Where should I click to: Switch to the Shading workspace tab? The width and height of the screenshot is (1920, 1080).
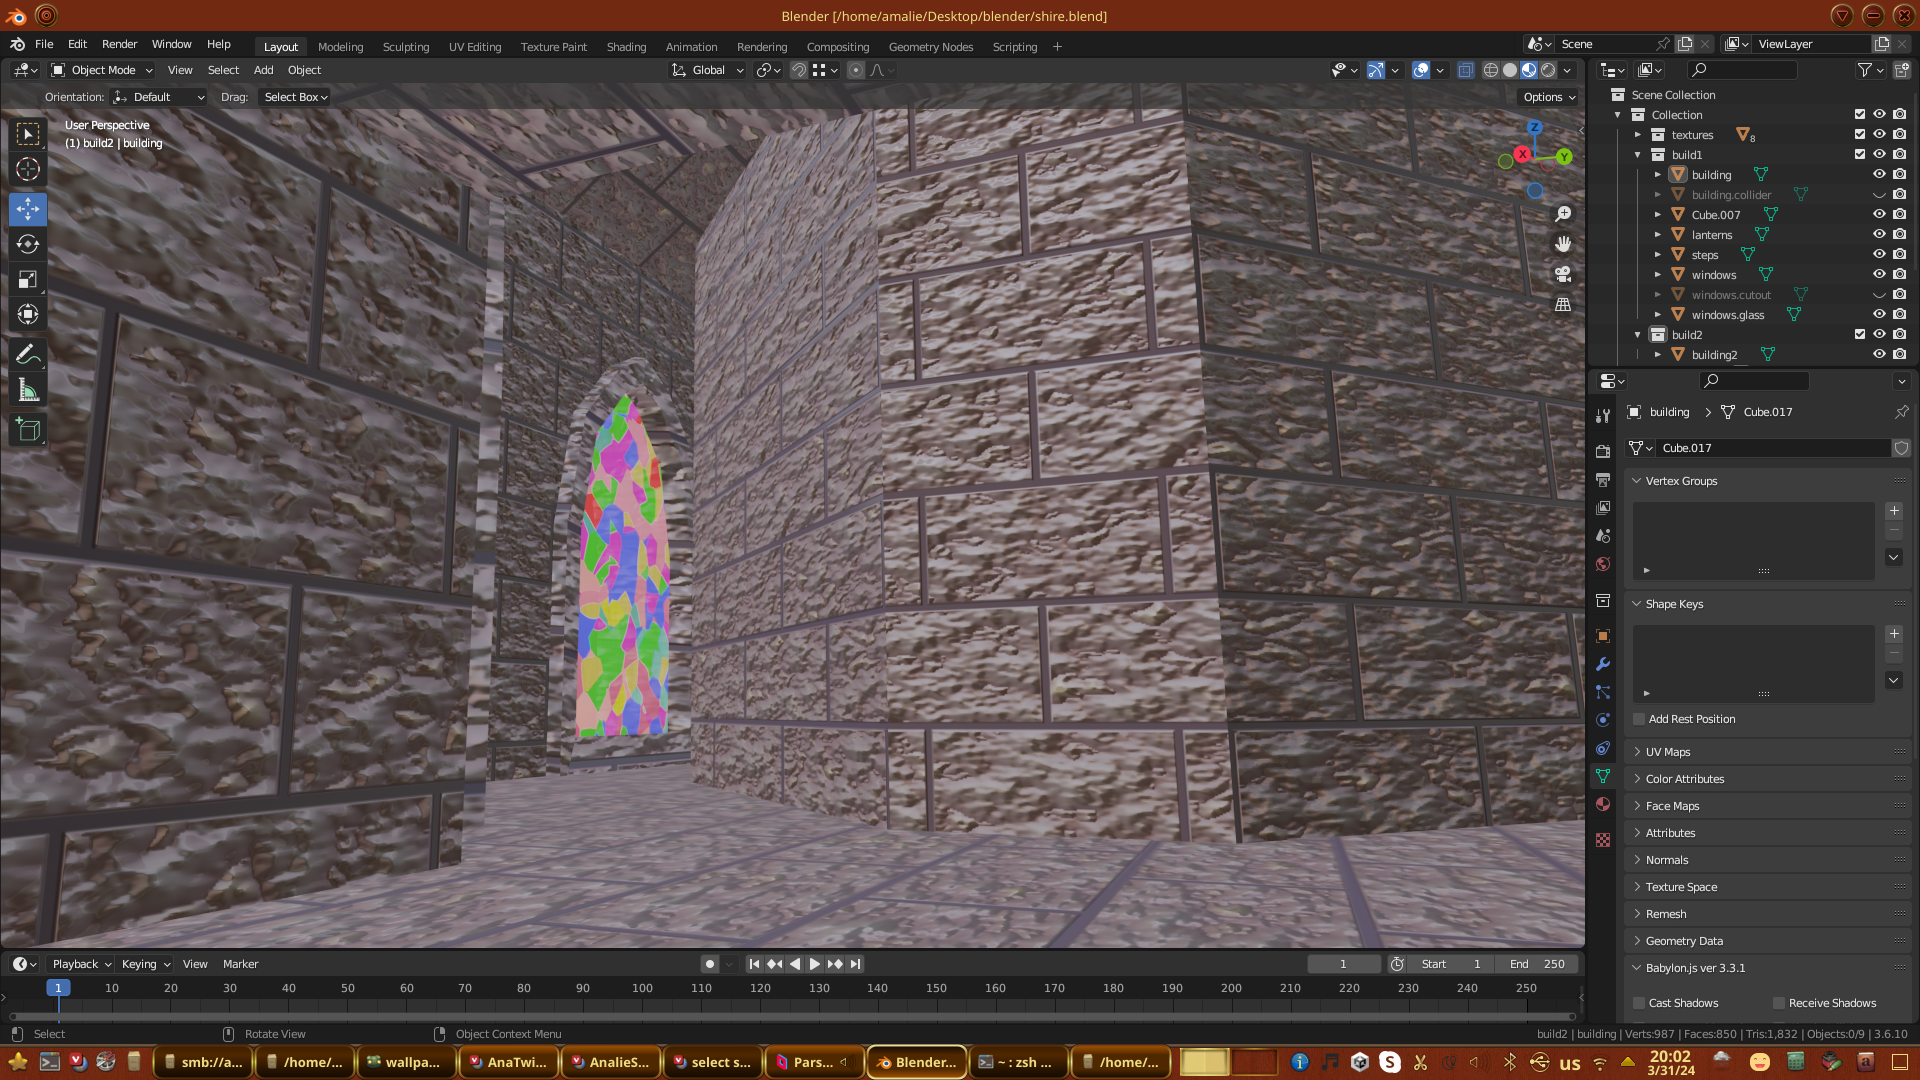click(x=626, y=47)
